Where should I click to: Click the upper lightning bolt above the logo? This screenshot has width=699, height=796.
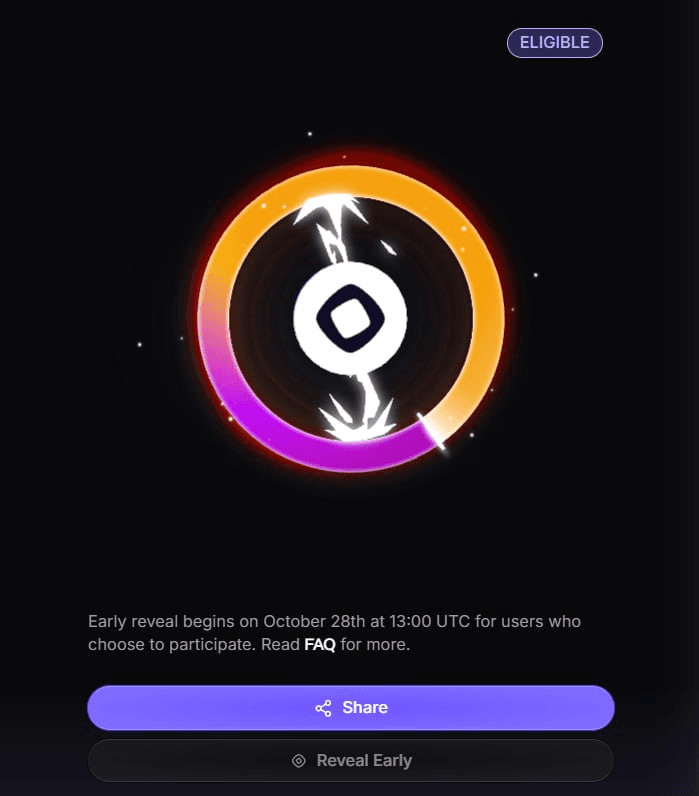point(332,228)
